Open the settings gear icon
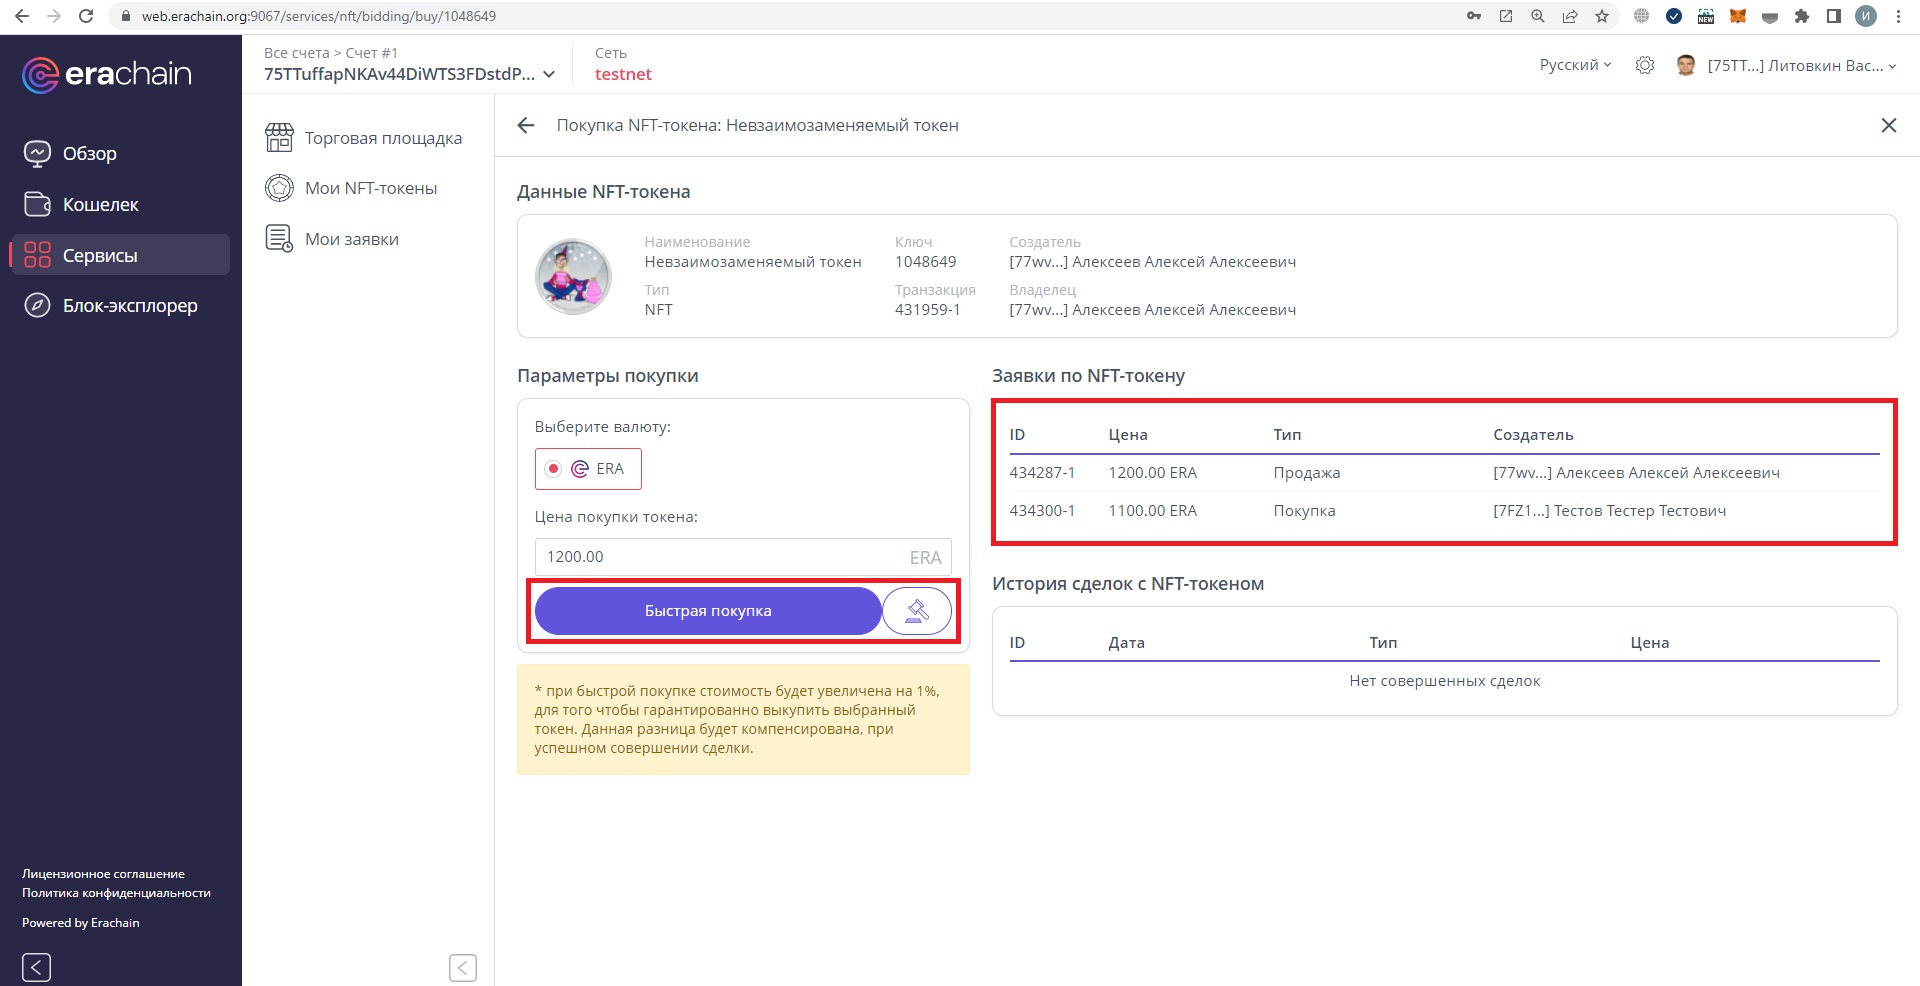Screen dimensions: 1920x986 [1644, 65]
